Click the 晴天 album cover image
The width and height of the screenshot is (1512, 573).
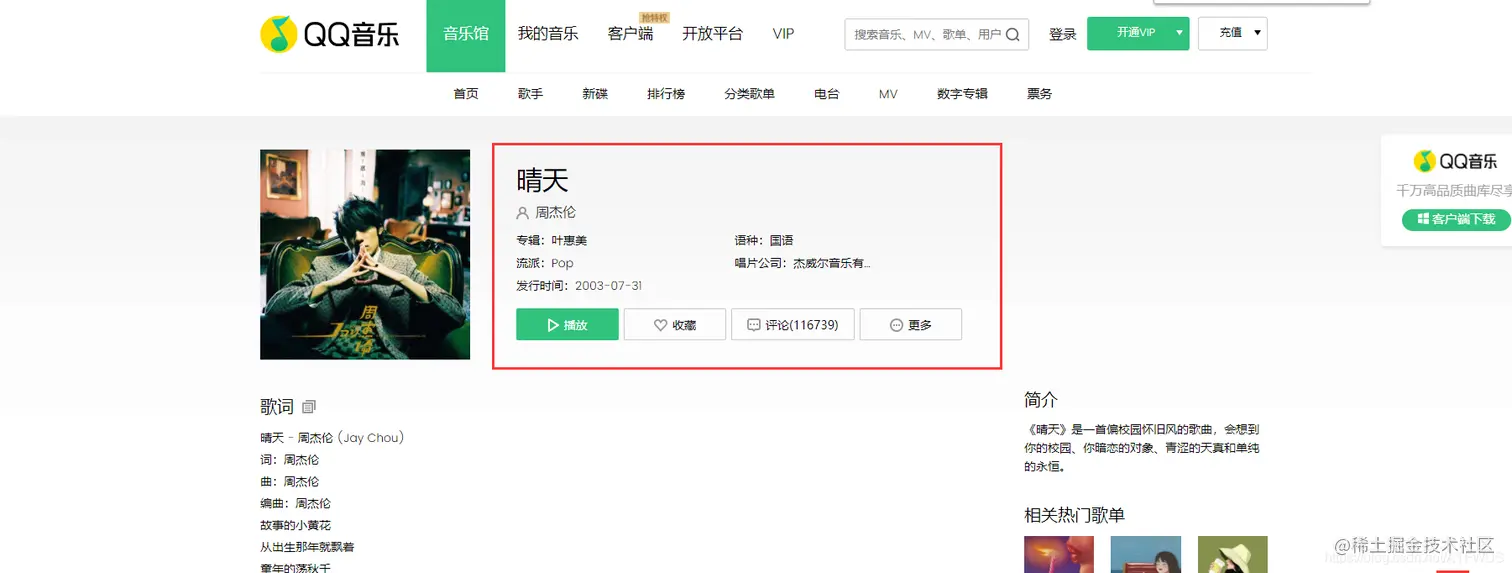click(x=365, y=254)
